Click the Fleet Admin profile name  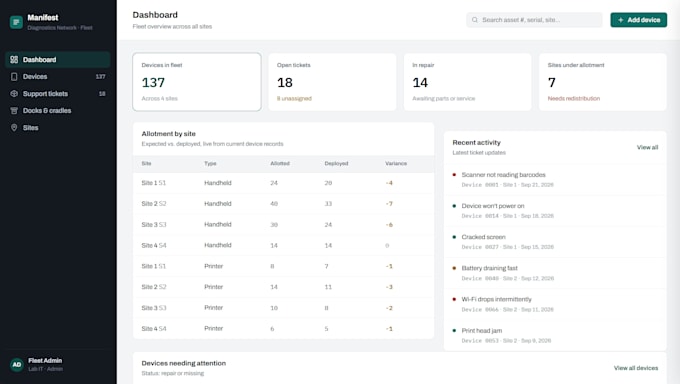click(x=45, y=361)
